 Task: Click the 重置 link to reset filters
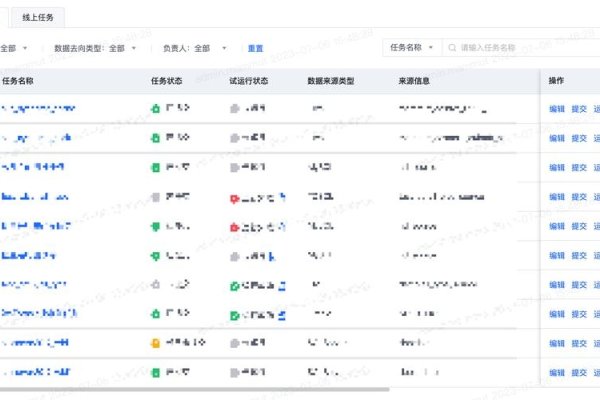click(x=256, y=47)
